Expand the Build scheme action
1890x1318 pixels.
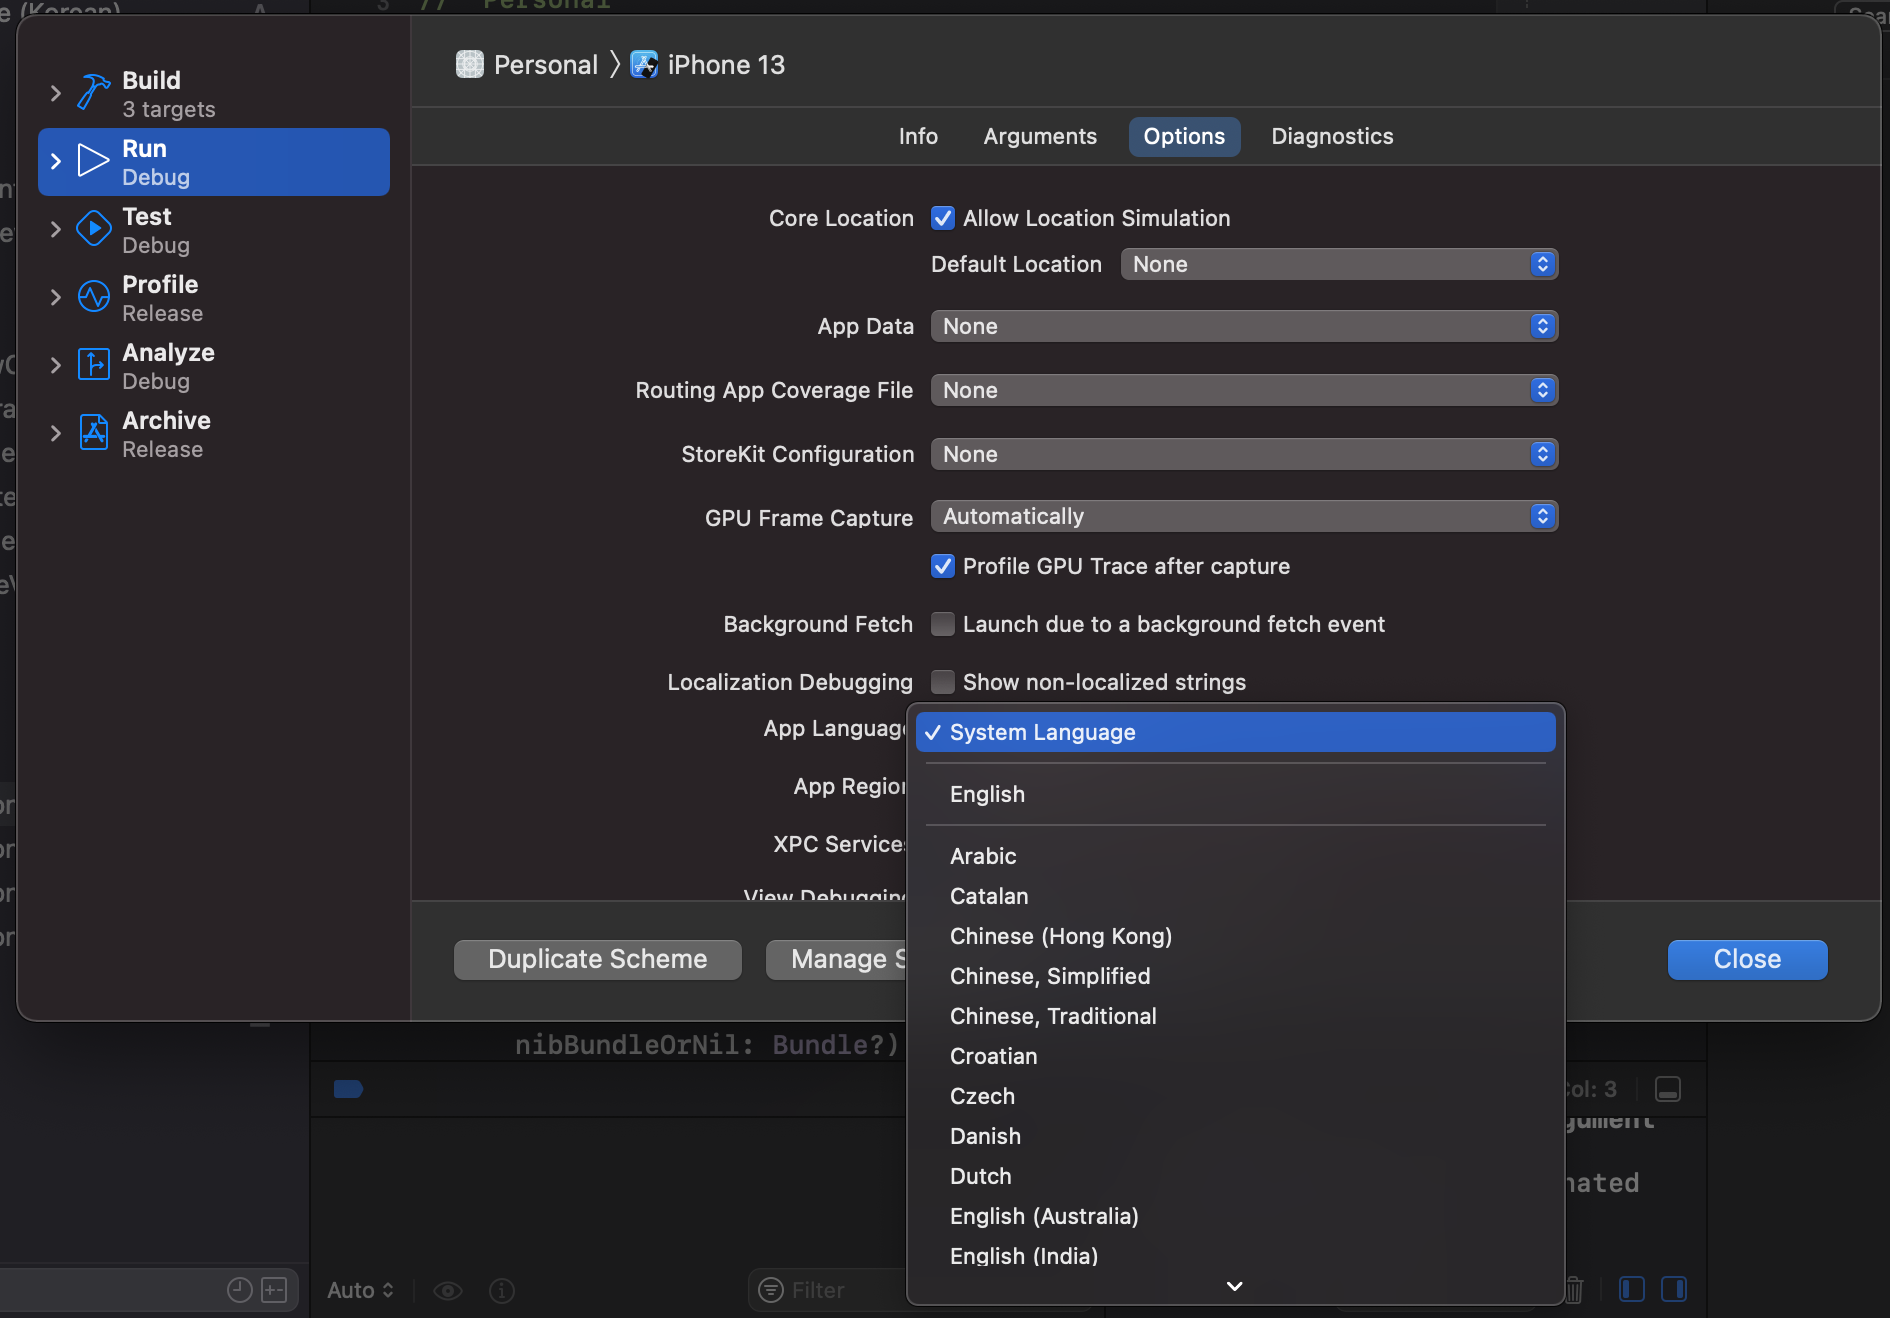click(x=56, y=93)
